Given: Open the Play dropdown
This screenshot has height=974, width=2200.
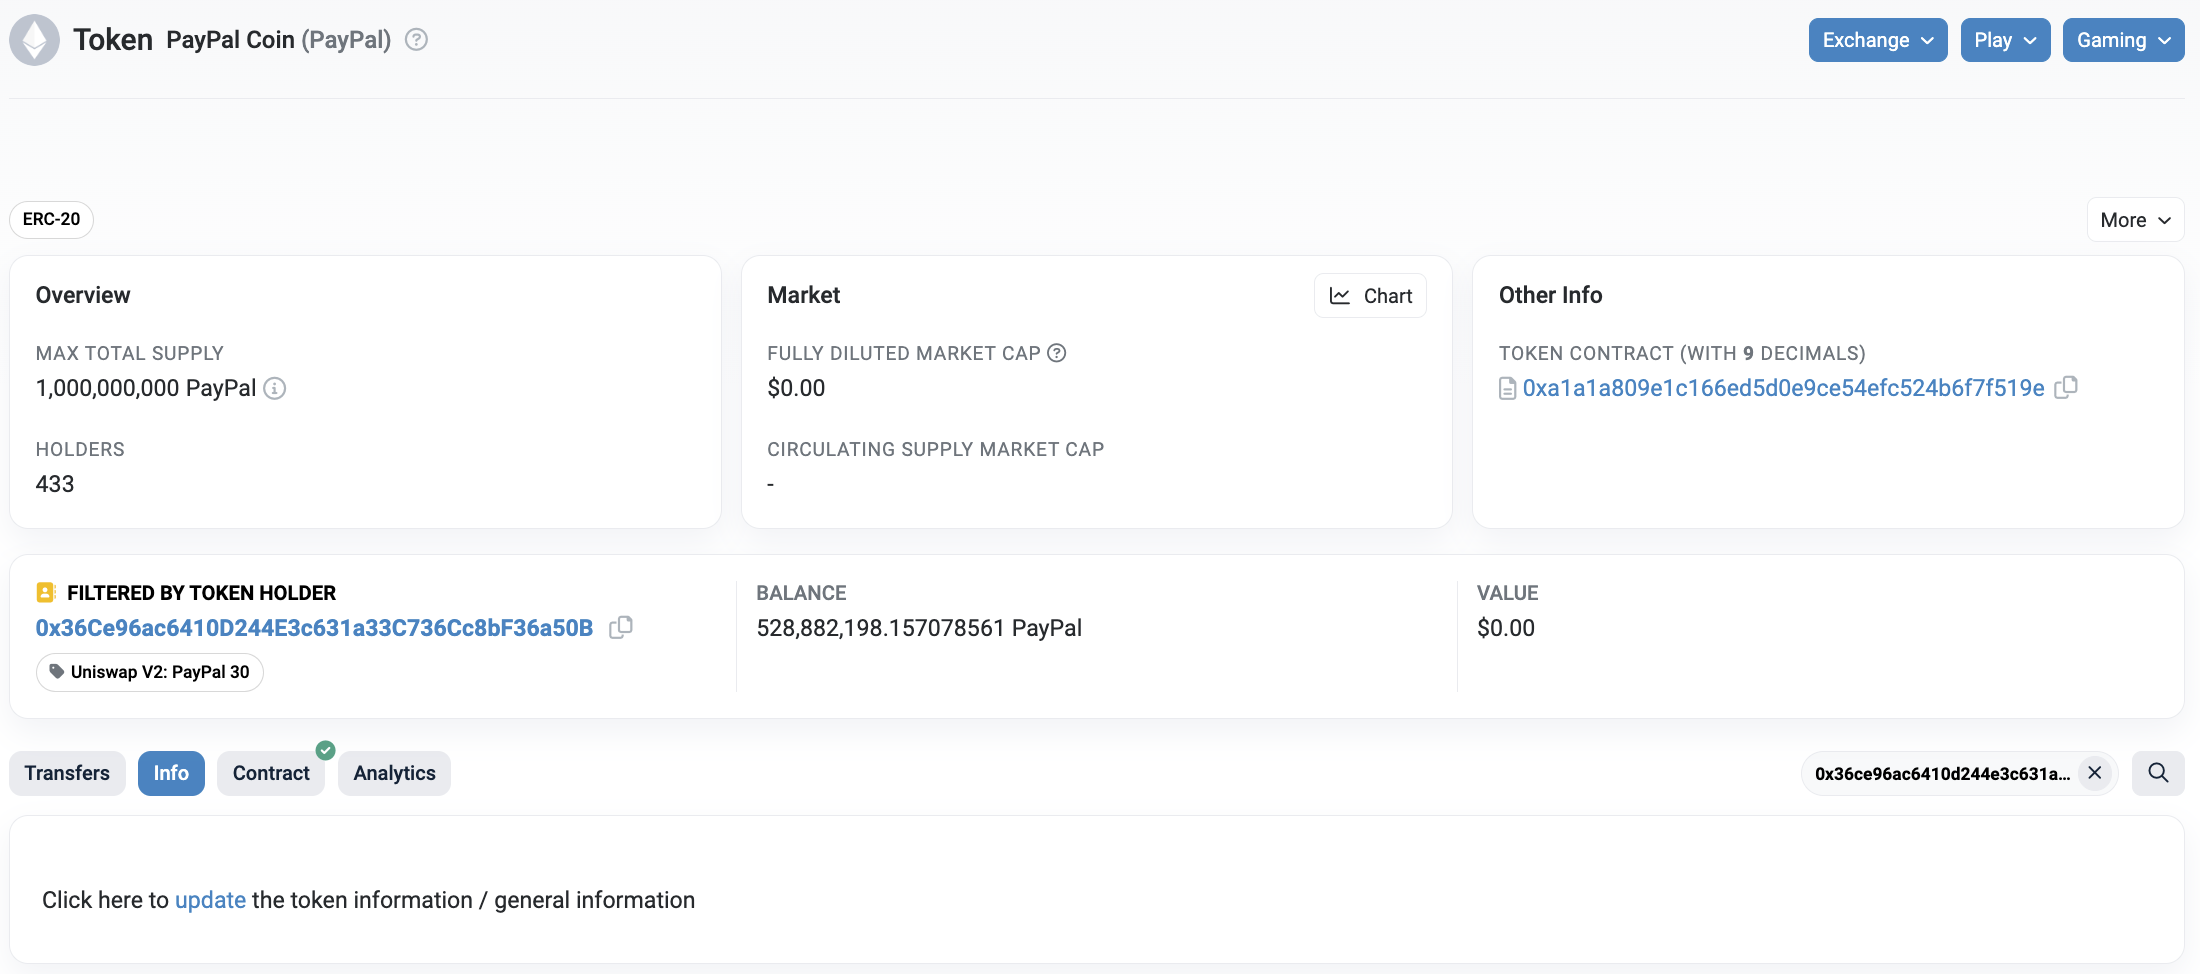Looking at the screenshot, I should 2005,40.
